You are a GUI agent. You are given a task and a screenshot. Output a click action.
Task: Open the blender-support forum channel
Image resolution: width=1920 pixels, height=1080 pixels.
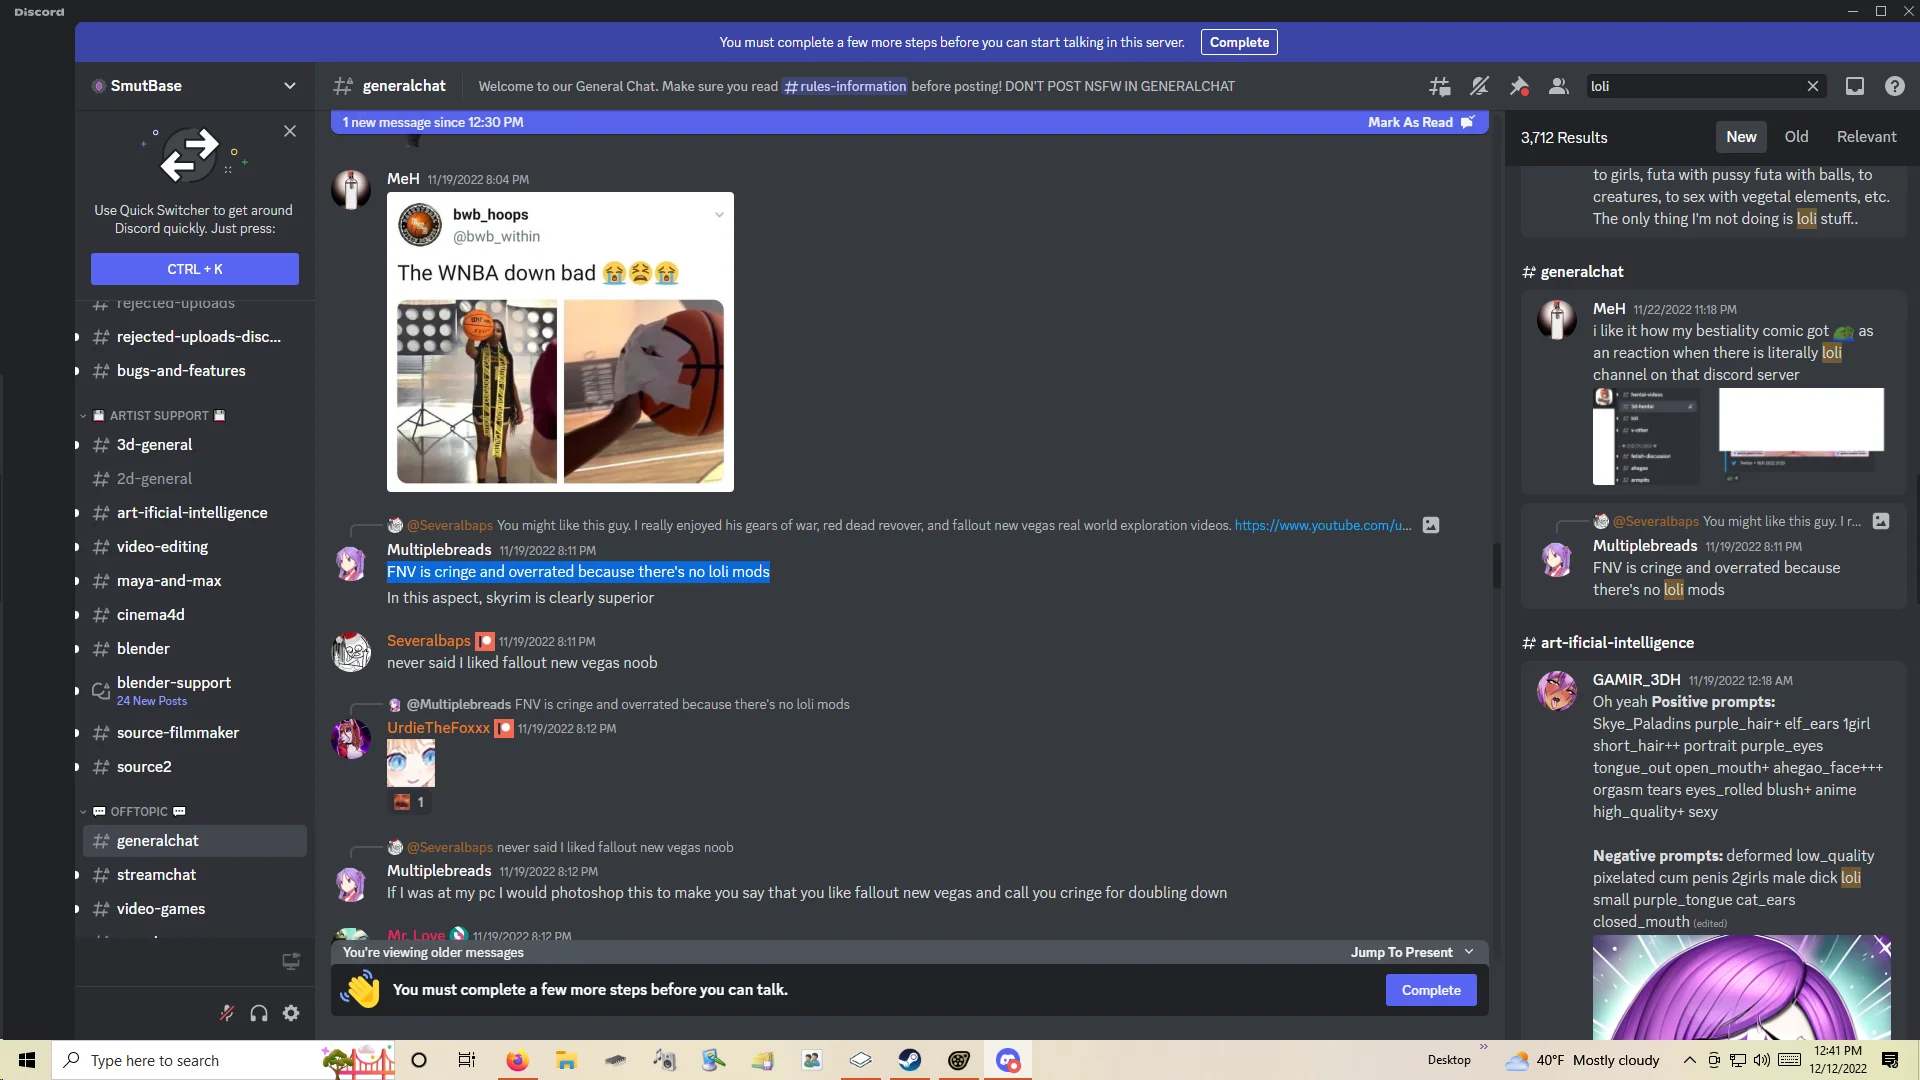click(195, 690)
